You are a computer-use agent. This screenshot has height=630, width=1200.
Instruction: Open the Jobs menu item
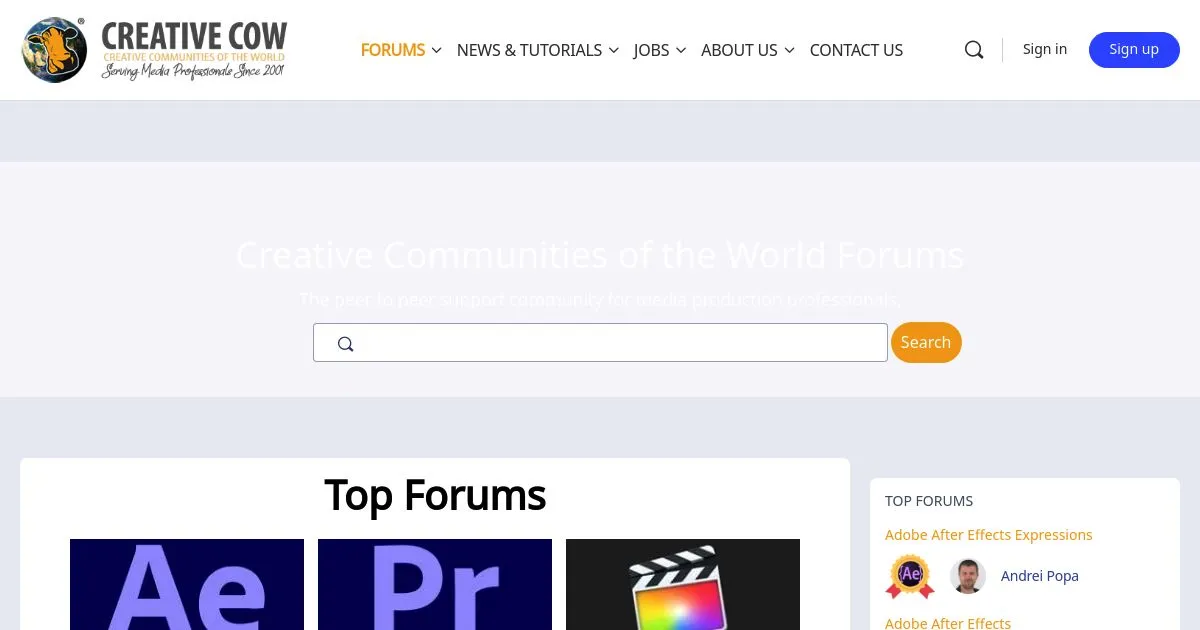[651, 50]
